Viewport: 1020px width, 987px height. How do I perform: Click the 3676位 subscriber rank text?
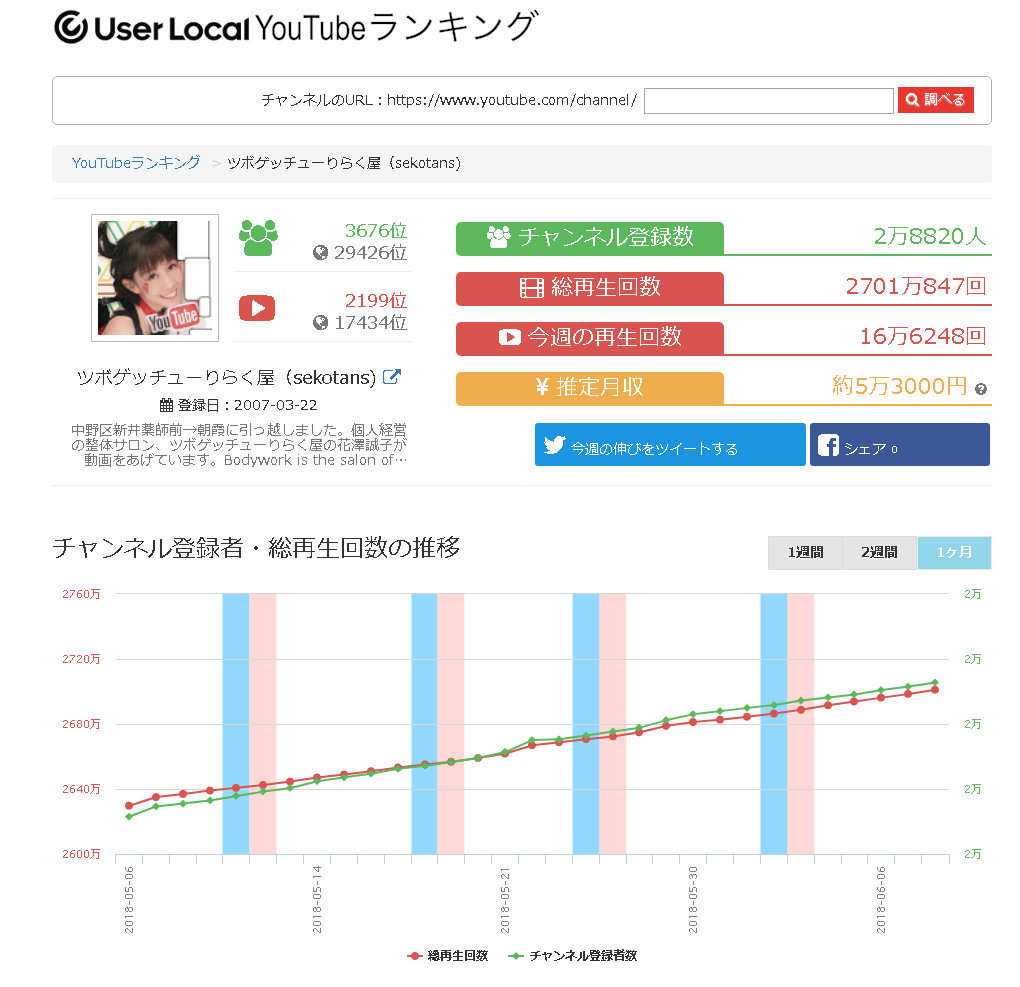pyautogui.click(x=375, y=231)
